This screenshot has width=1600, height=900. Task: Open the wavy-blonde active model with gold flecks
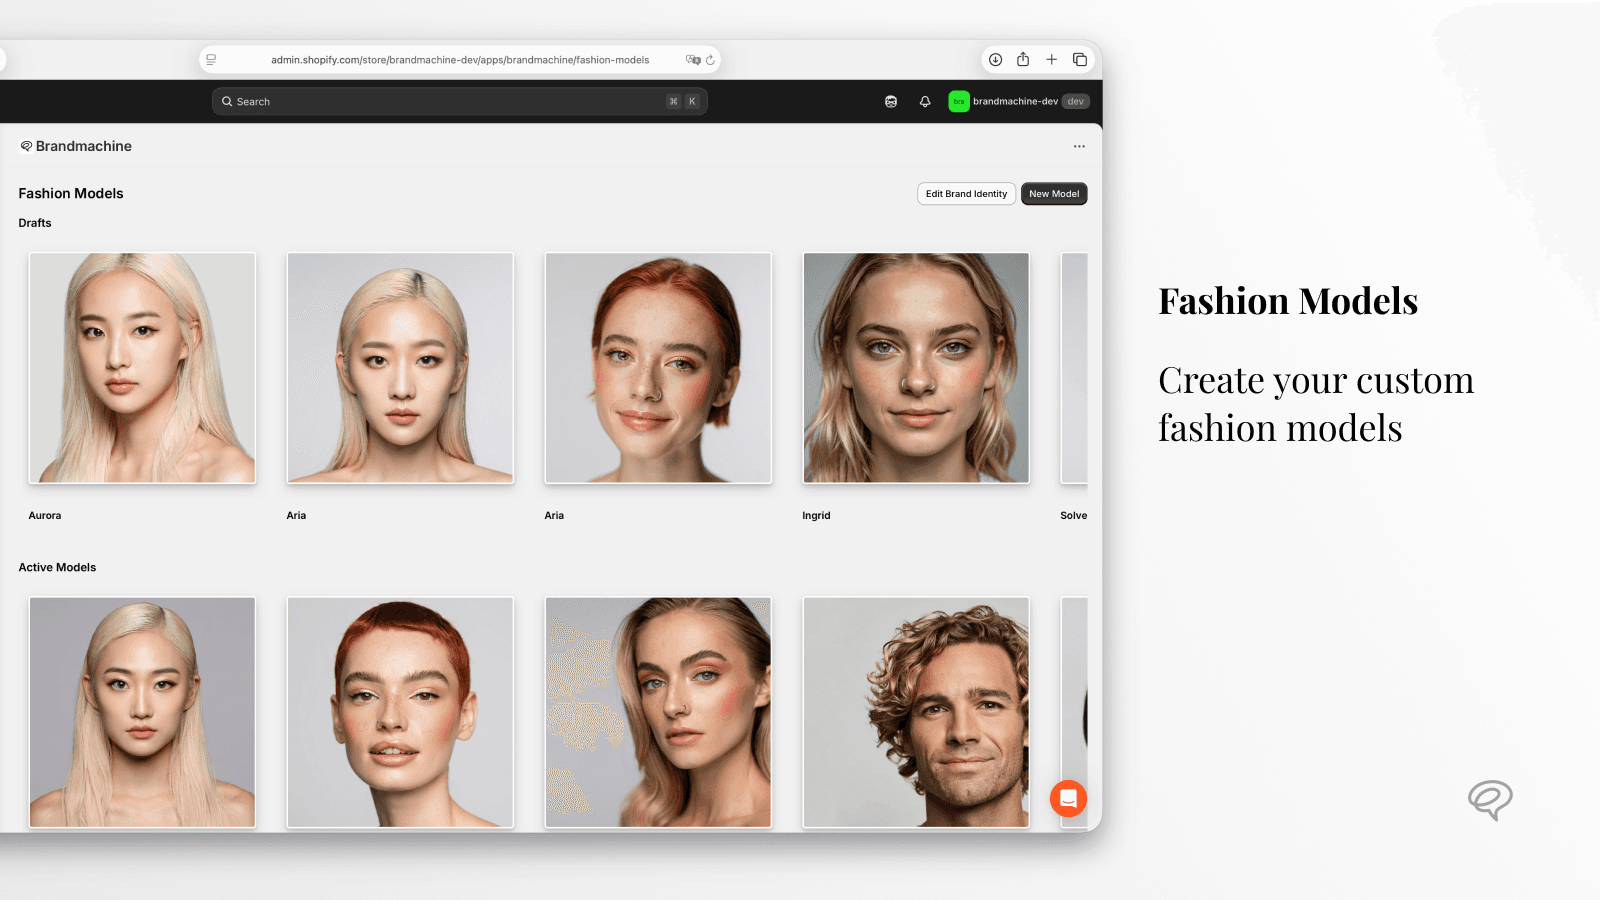click(x=658, y=712)
